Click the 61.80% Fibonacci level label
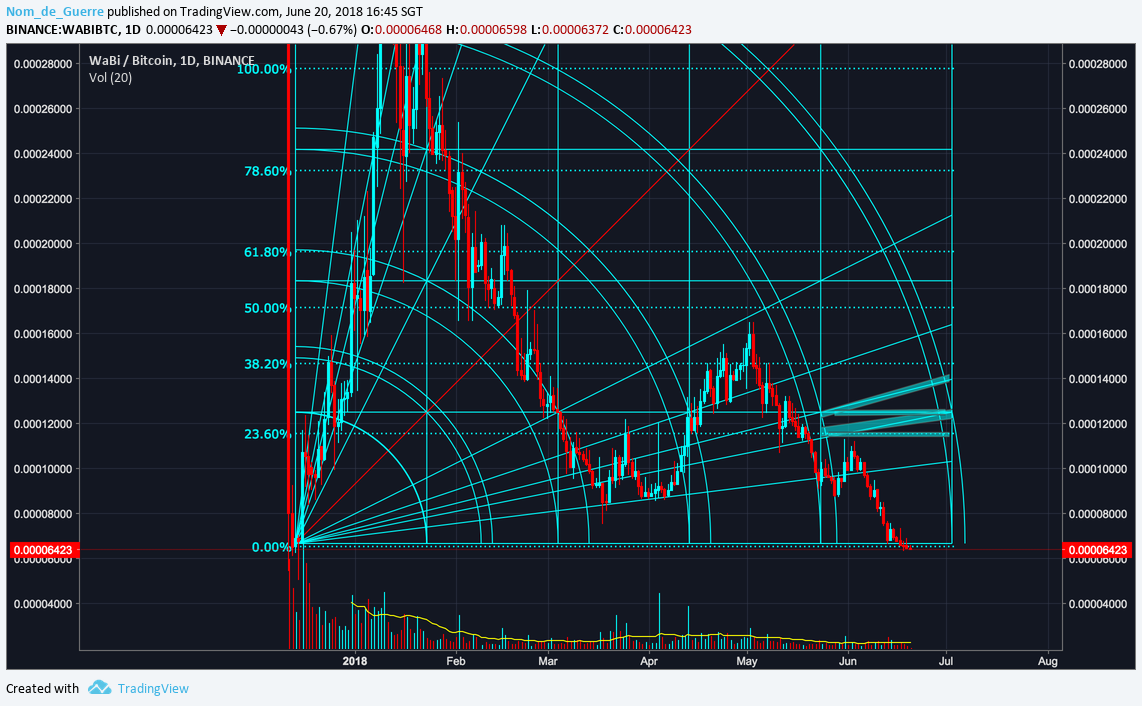 click(267, 252)
